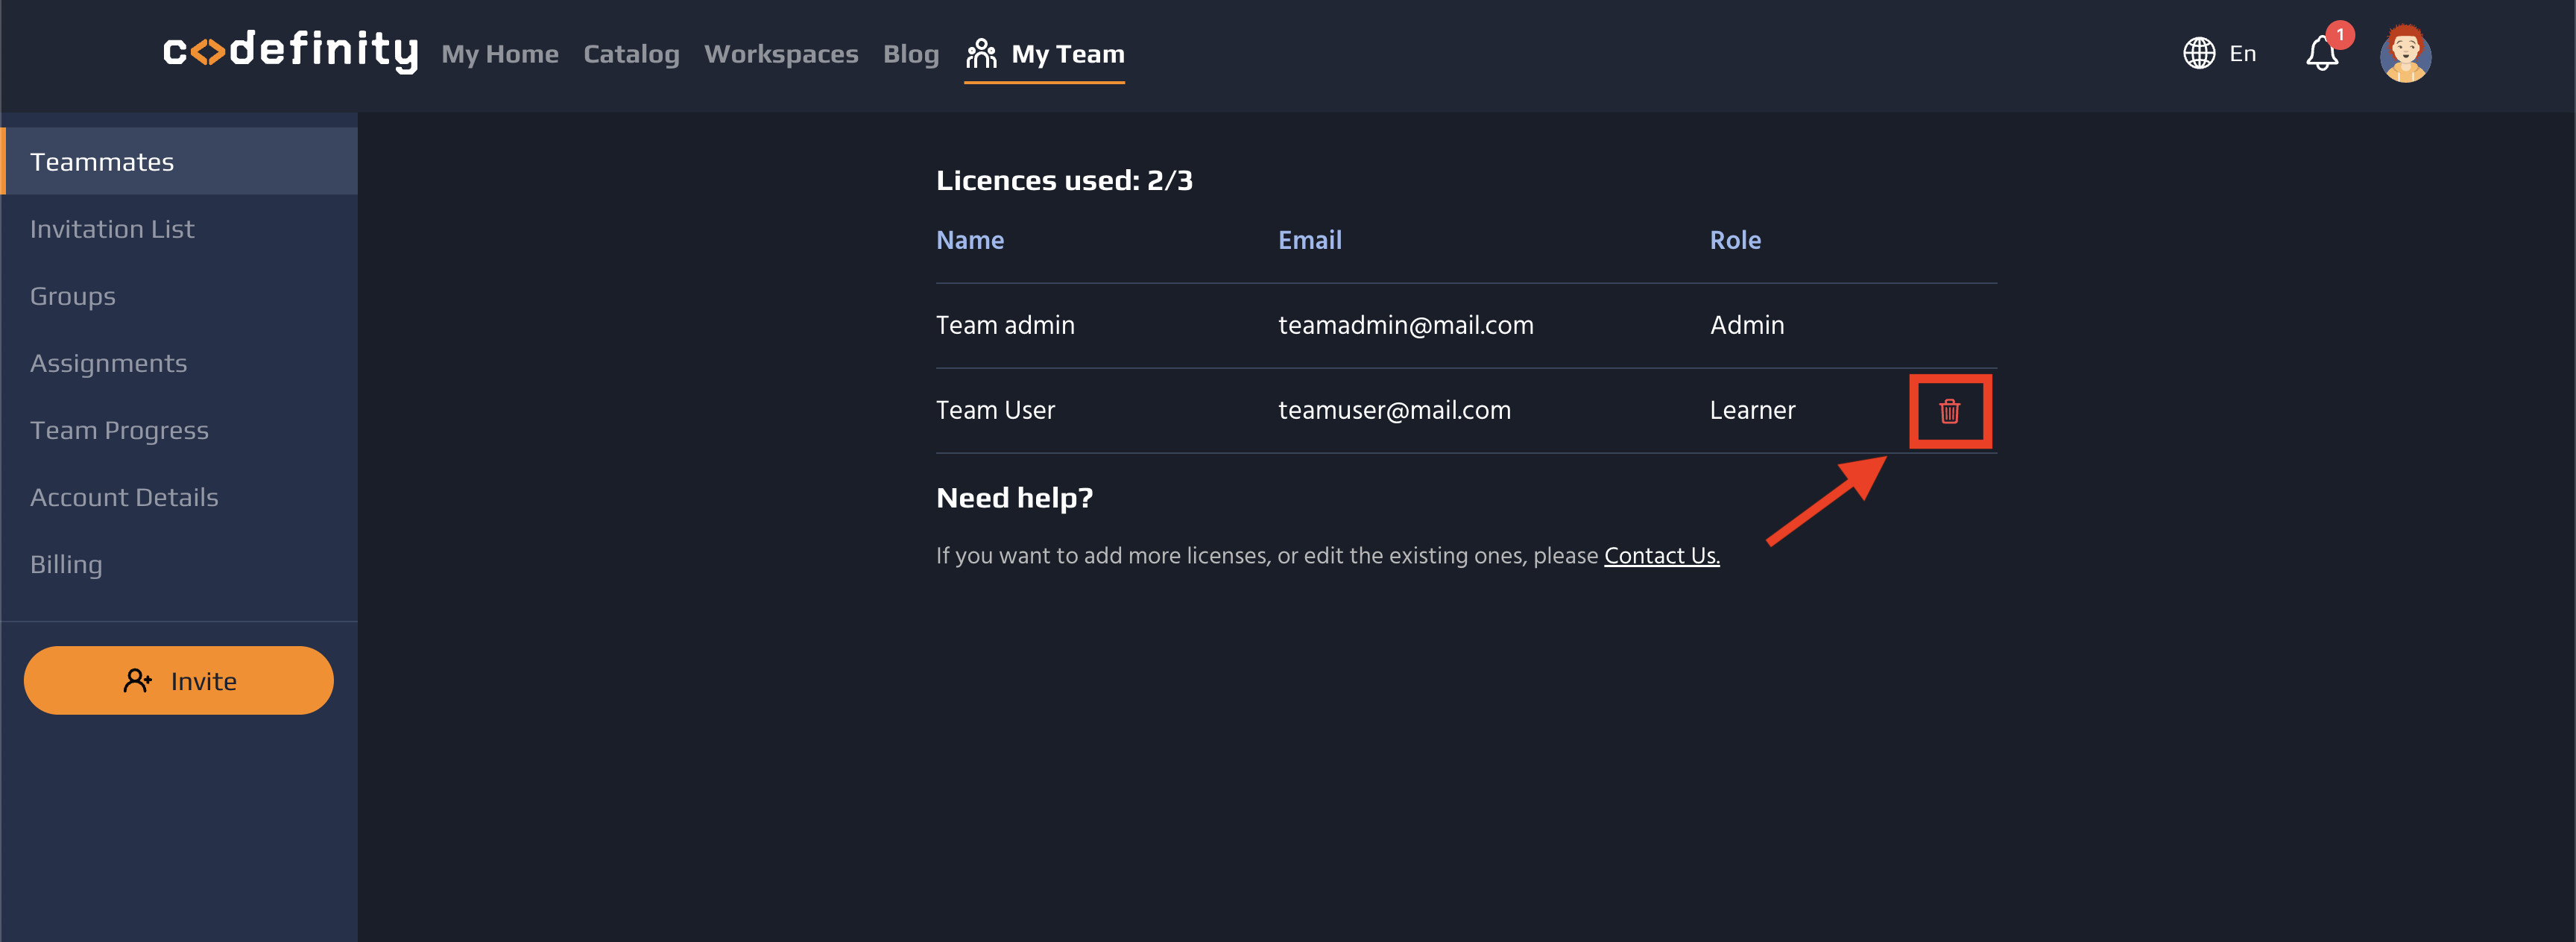Open the Invitation List section
The image size is (2576, 942).
[x=112, y=228]
